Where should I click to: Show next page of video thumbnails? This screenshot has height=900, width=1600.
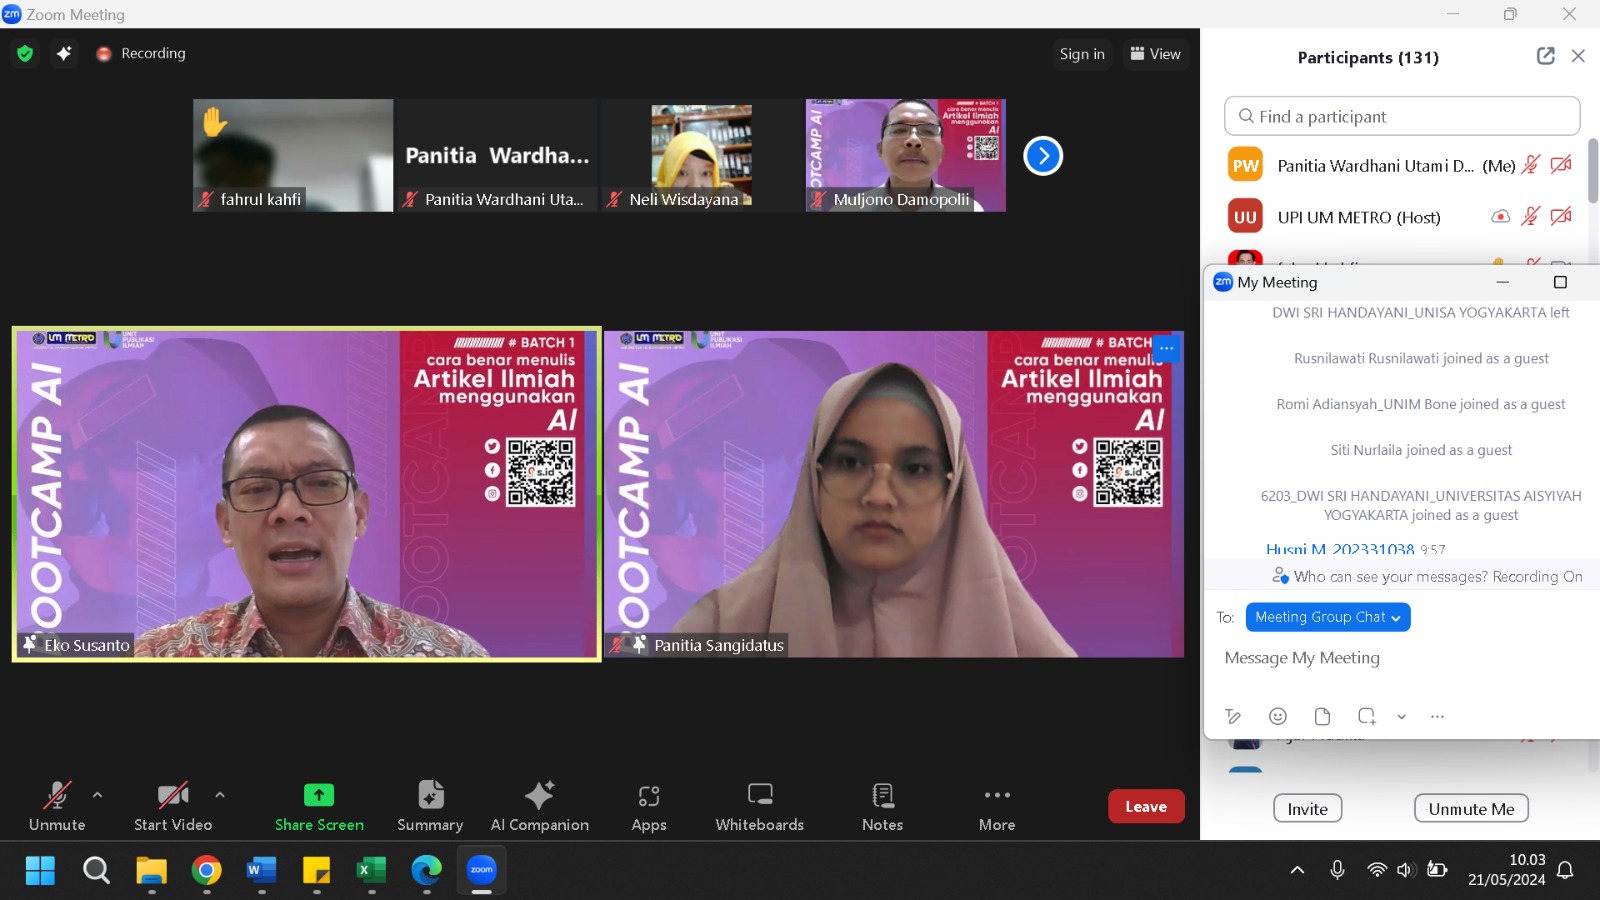pyautogui.click(x=1043, y=156)
